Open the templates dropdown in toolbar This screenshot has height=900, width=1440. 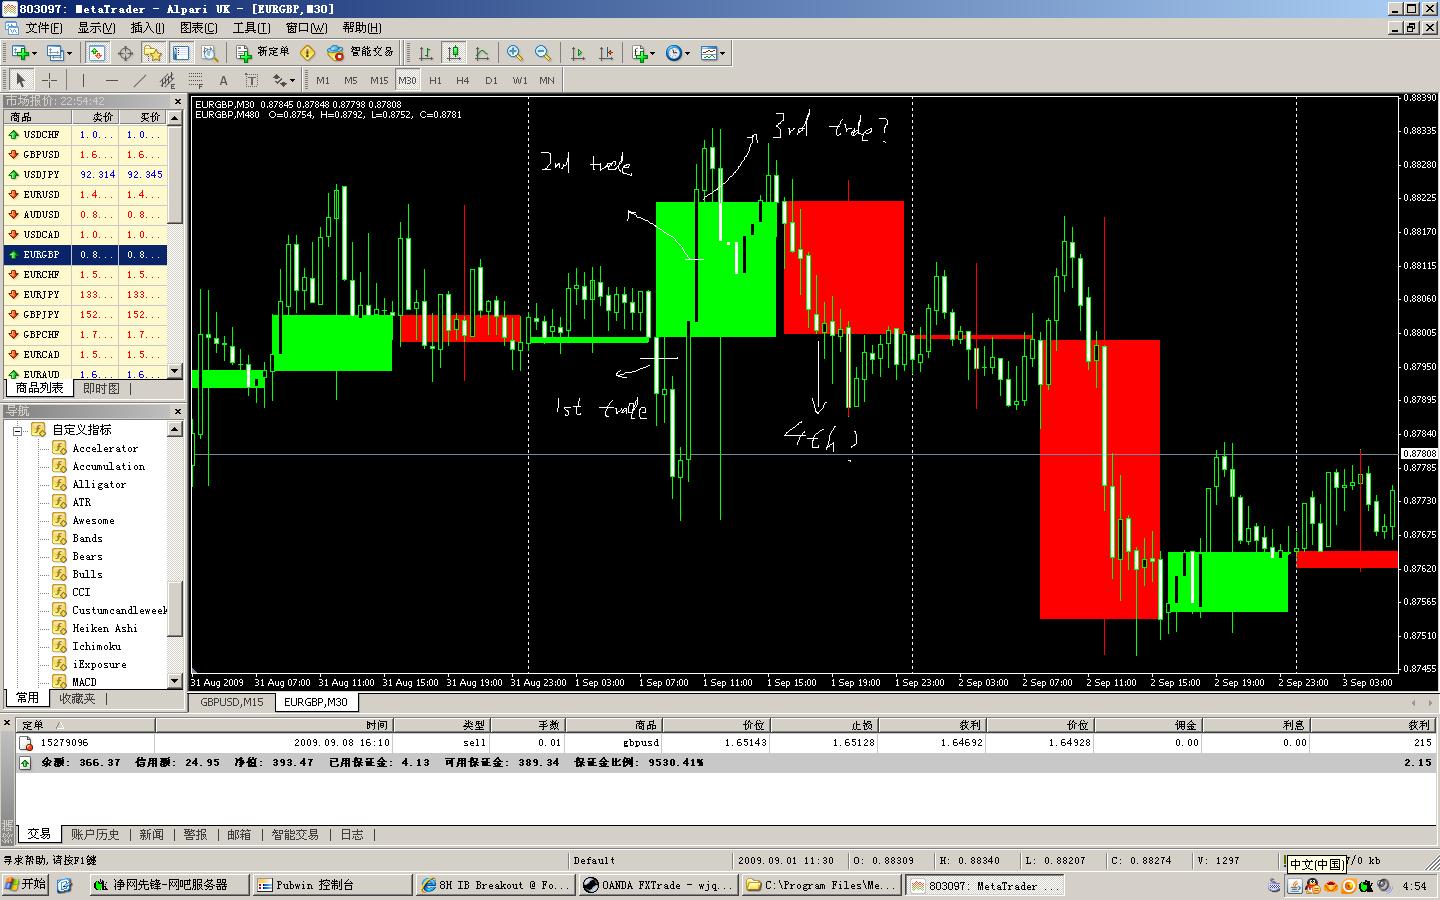click(x=712, y=53)
